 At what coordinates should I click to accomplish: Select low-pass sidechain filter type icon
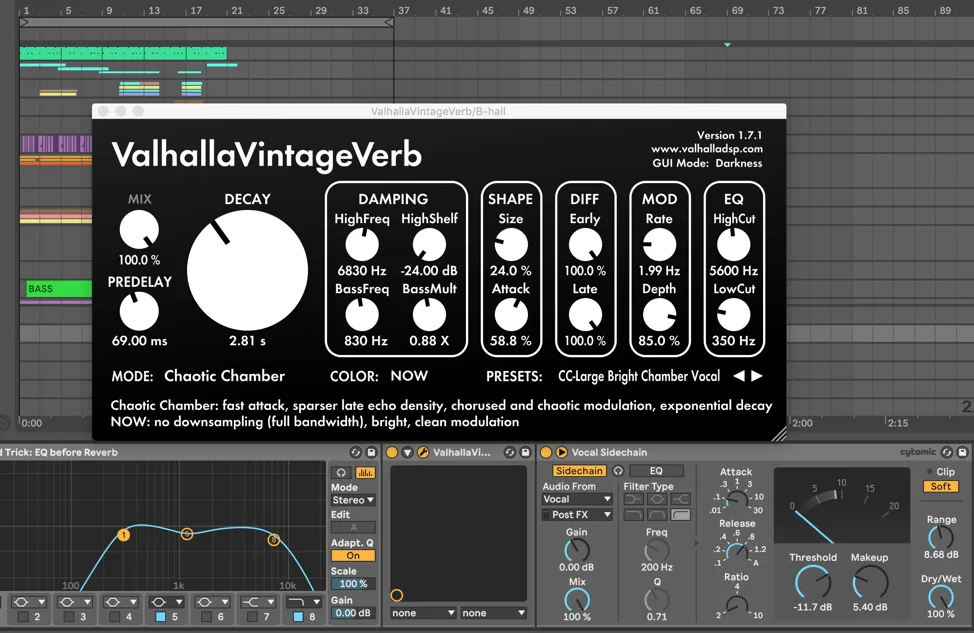tap(633, 514)
